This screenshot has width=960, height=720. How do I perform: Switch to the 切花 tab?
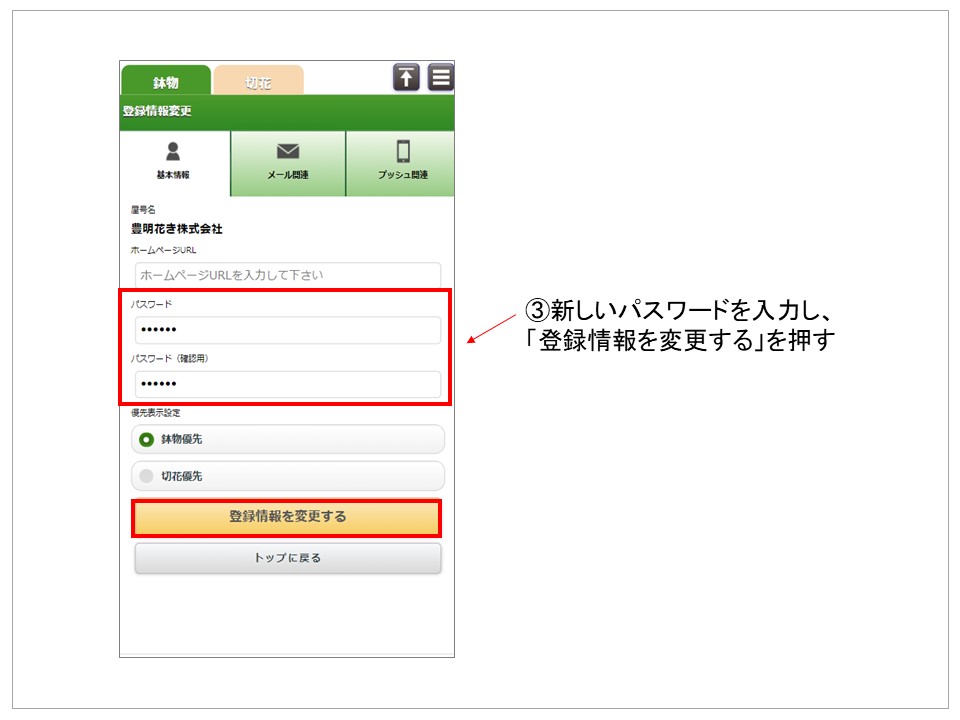(x=258, y=81)
